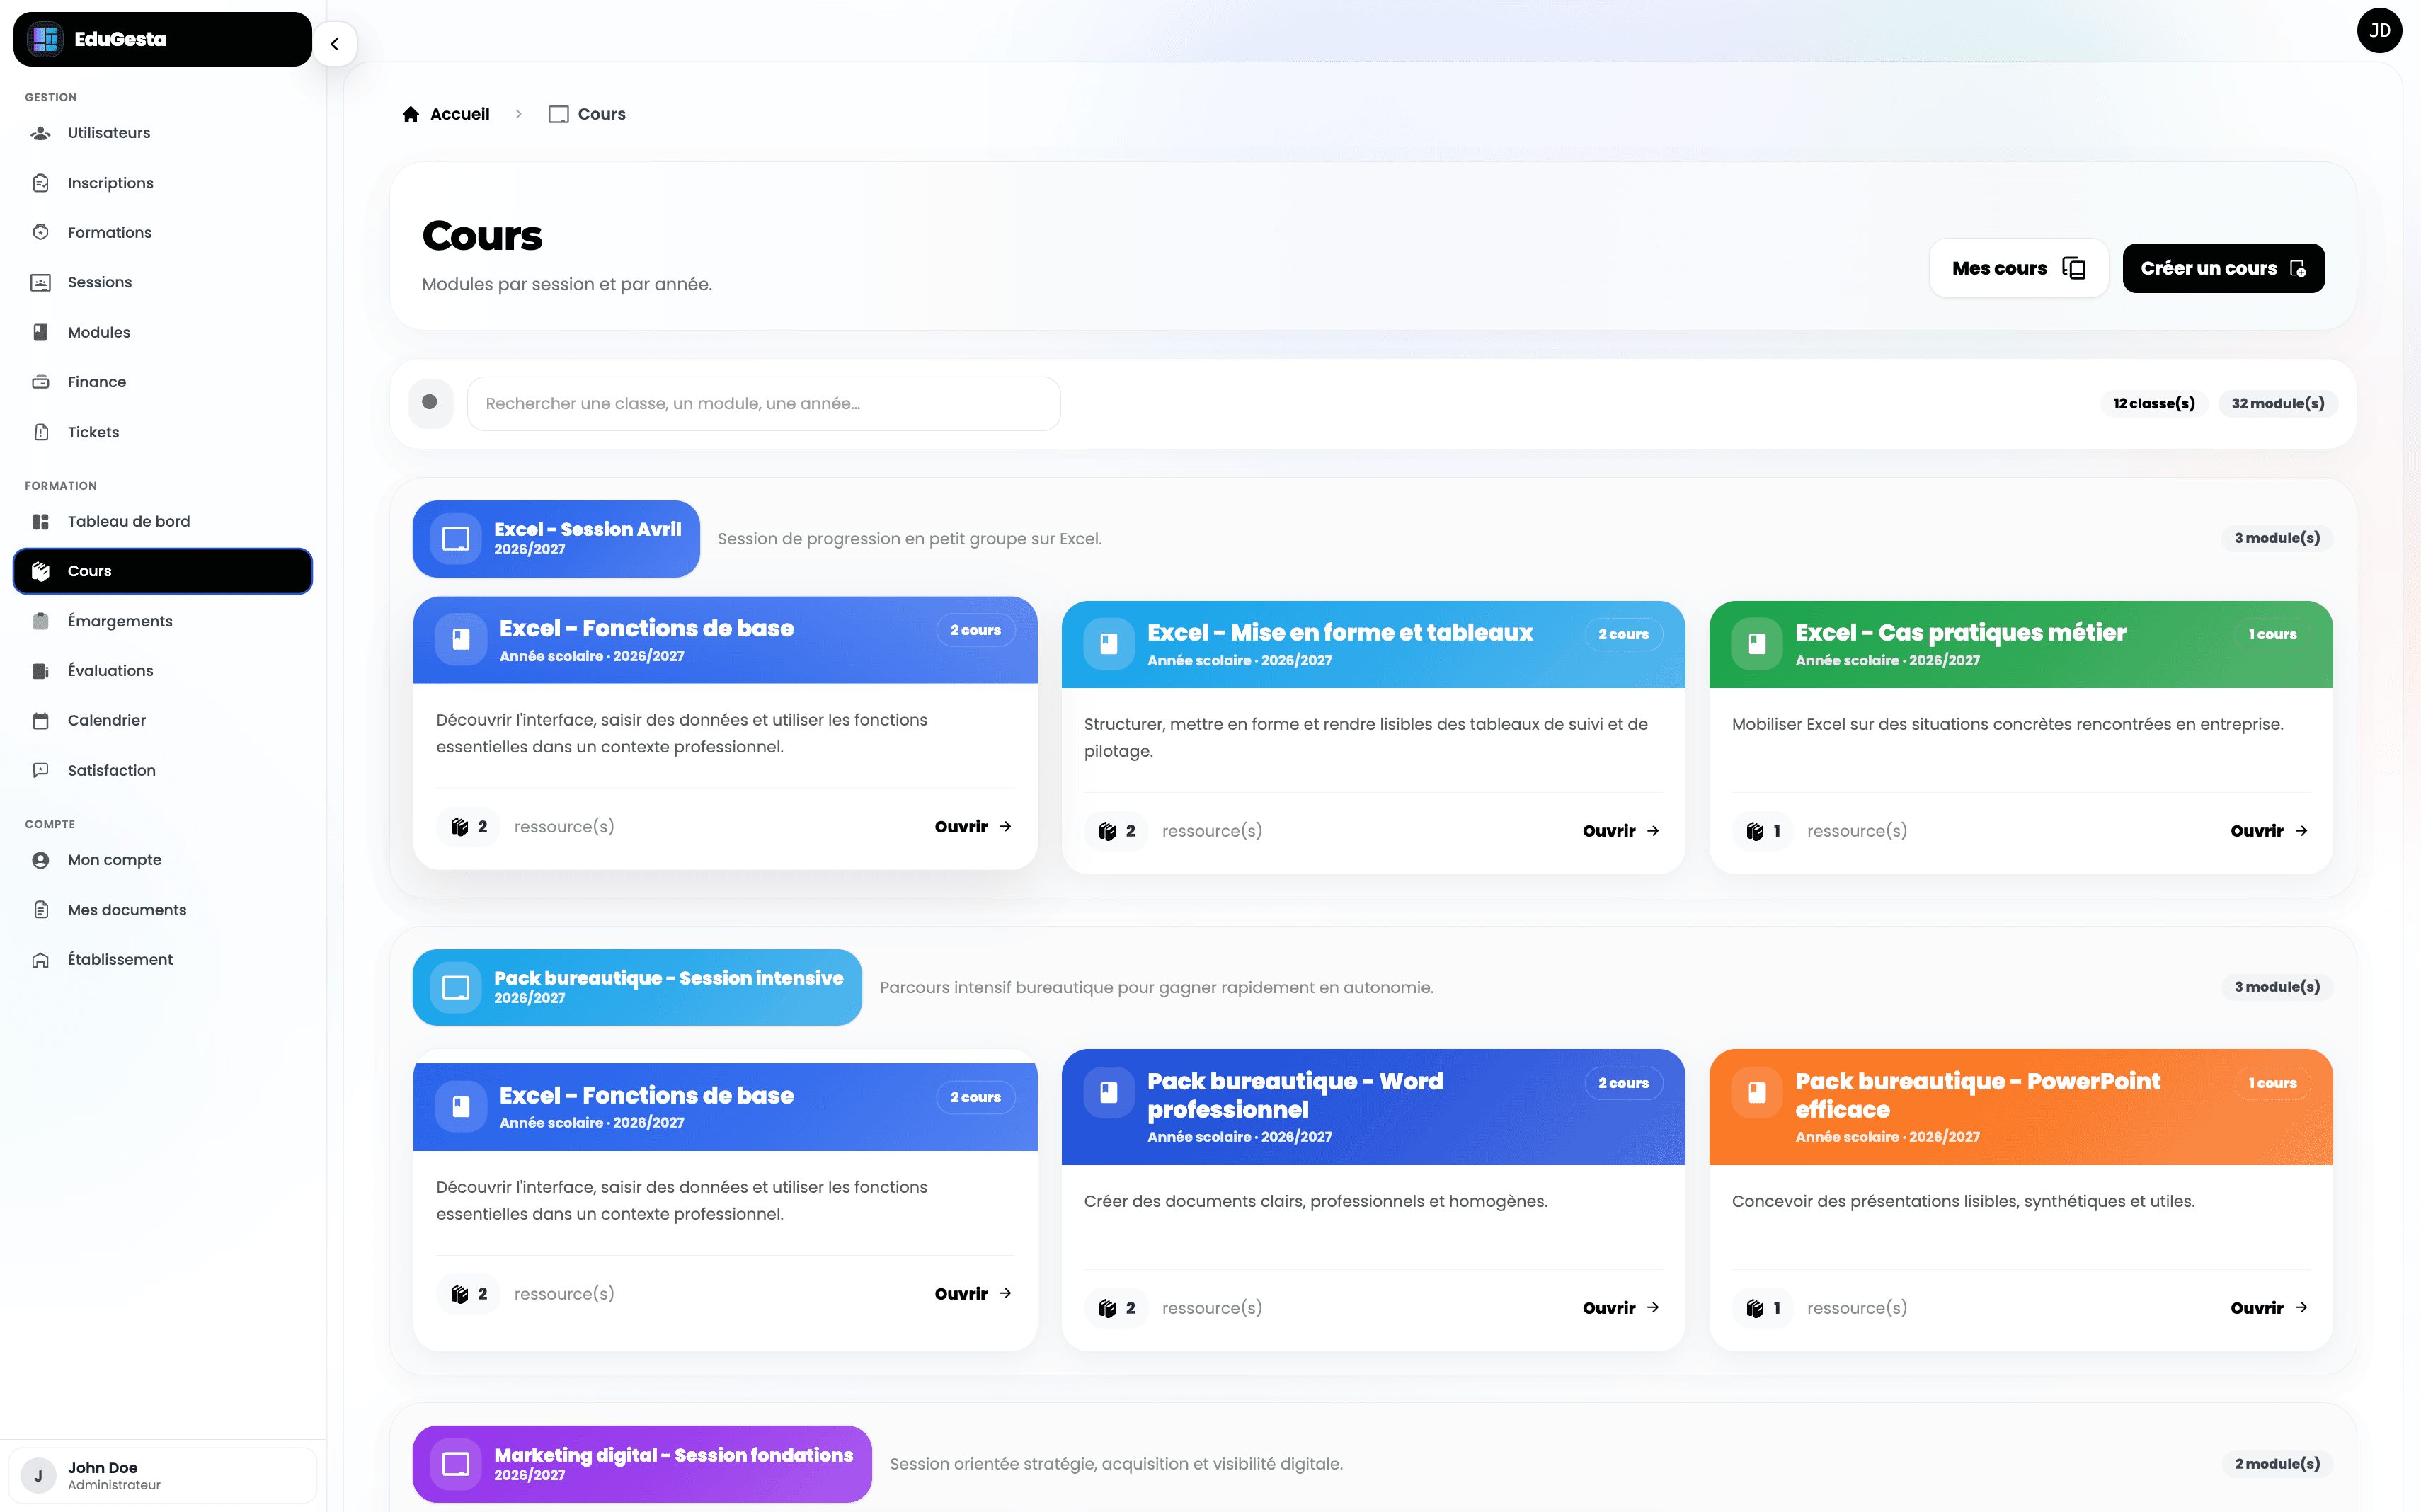2421x1512 pixels.
Task: Select the Utilisateurs icon in the sidebar
Action: [40, 132]
